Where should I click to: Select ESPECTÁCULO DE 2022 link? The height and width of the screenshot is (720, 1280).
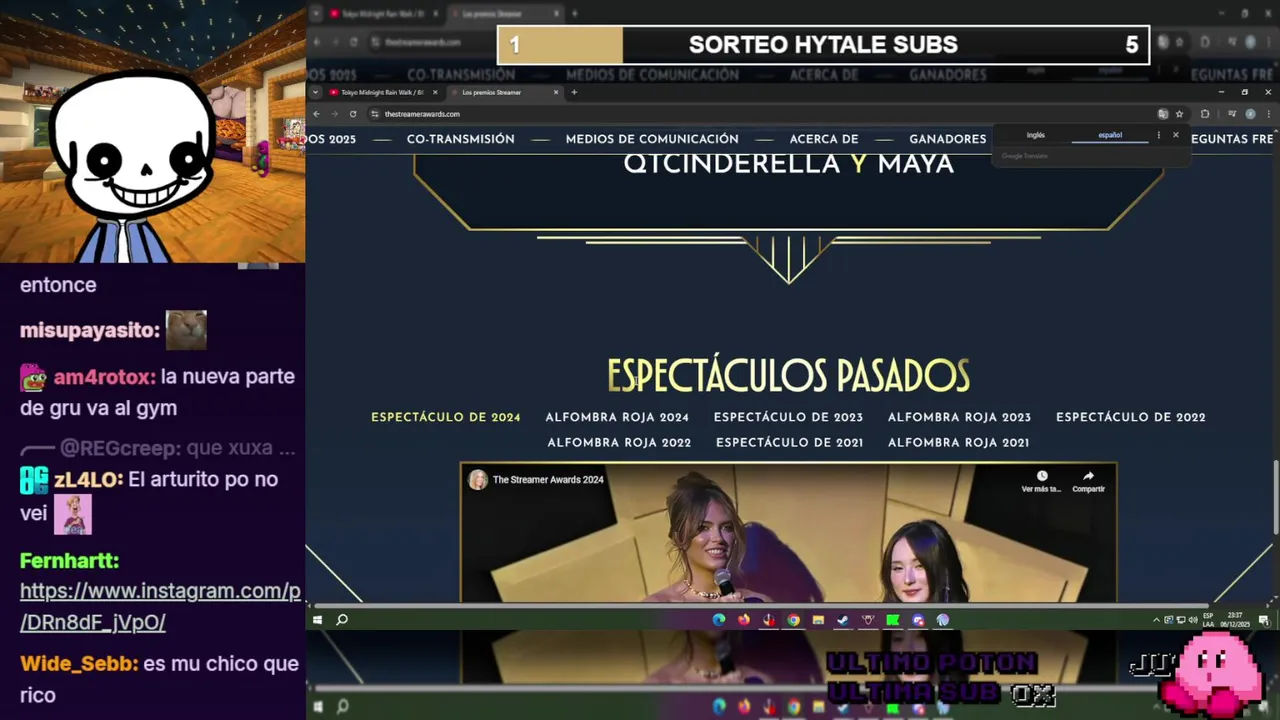coord(1131,417)
